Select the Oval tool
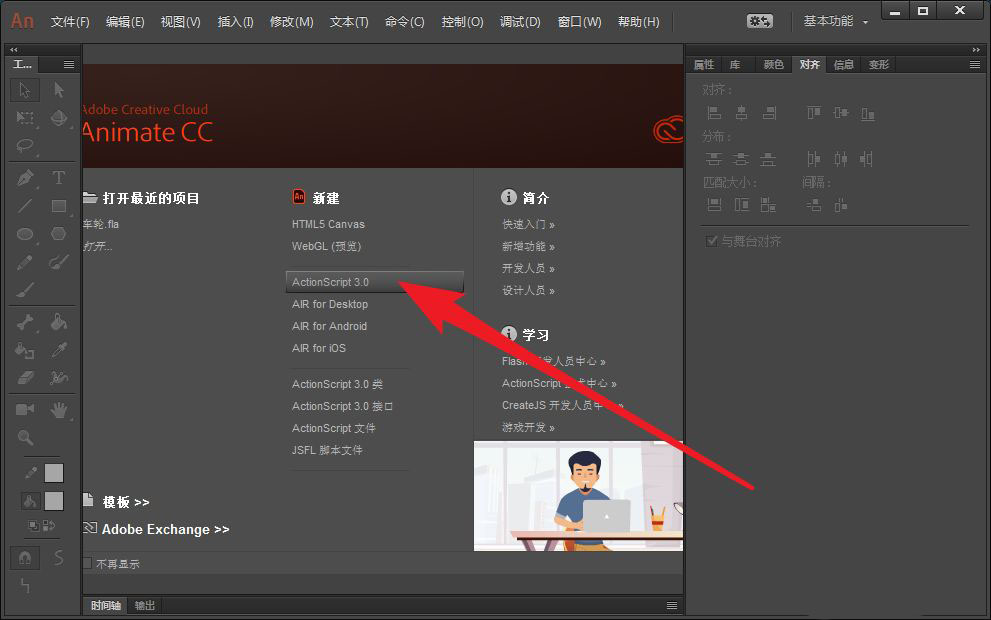991x620 pixels. [25, 234]
